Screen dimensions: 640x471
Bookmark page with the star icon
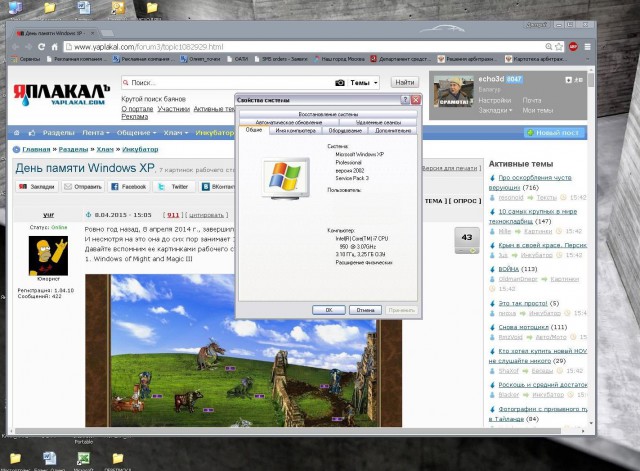click(559, 47)
